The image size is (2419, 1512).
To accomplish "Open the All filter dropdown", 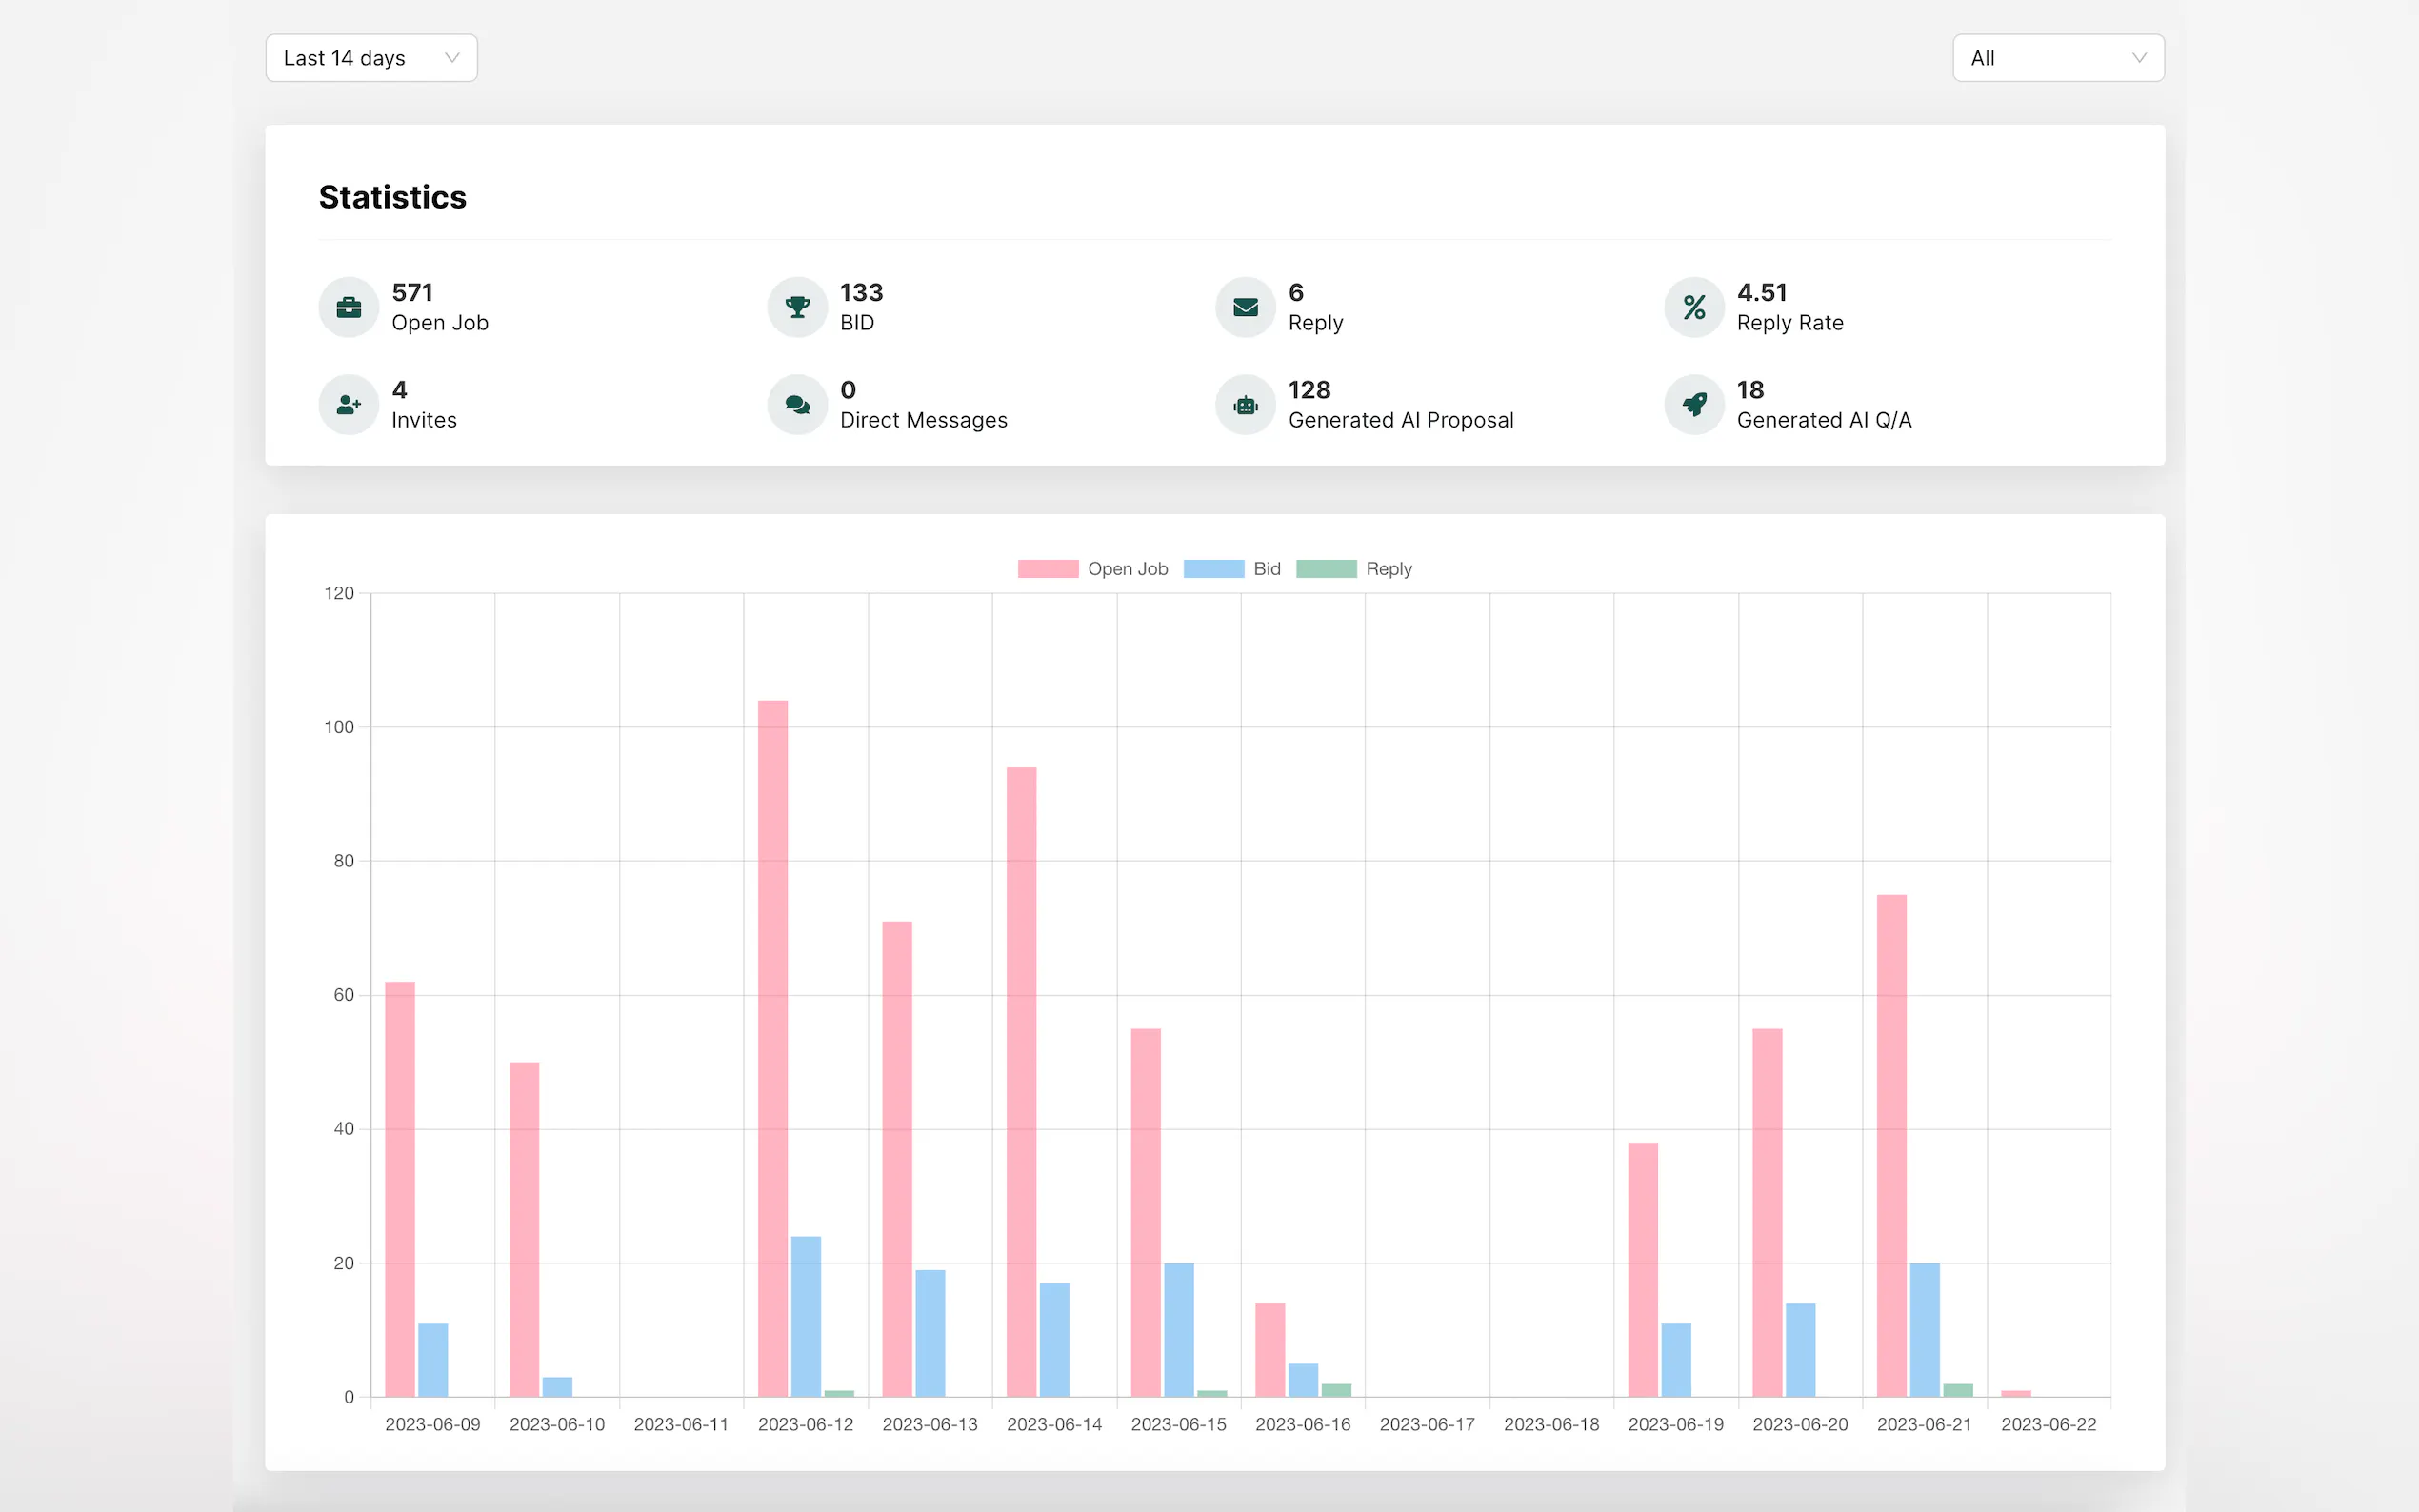I will click(x=2057, y=58).
